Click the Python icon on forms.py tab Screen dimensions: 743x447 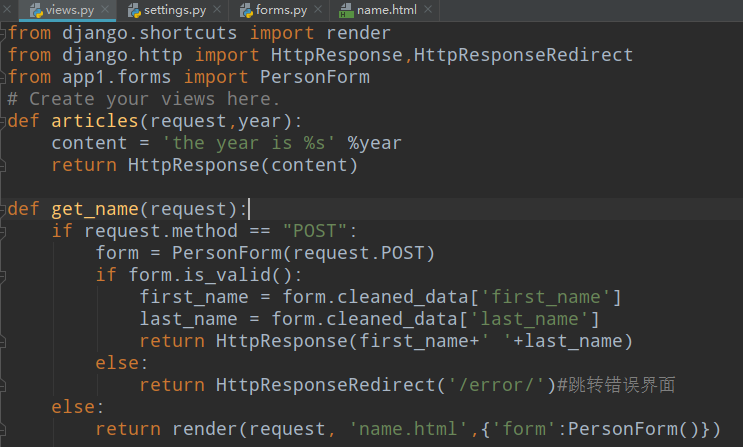(246, 10)
